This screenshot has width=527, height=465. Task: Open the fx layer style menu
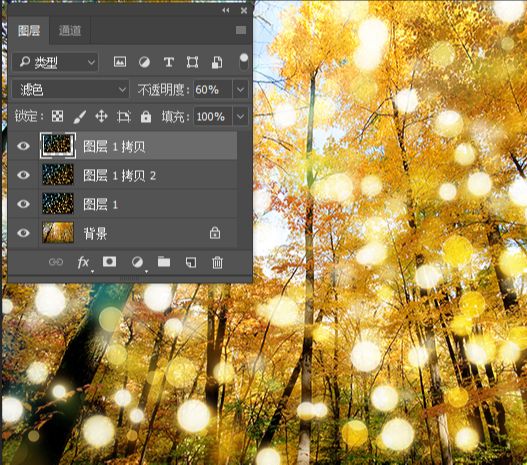(x=83, y=262)
